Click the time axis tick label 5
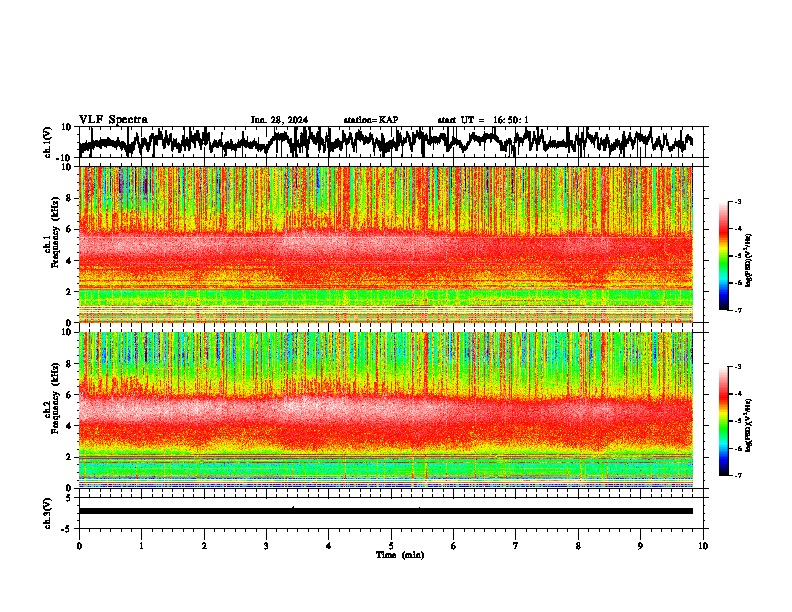Screen dimensions: 792x612 [391, 546]
